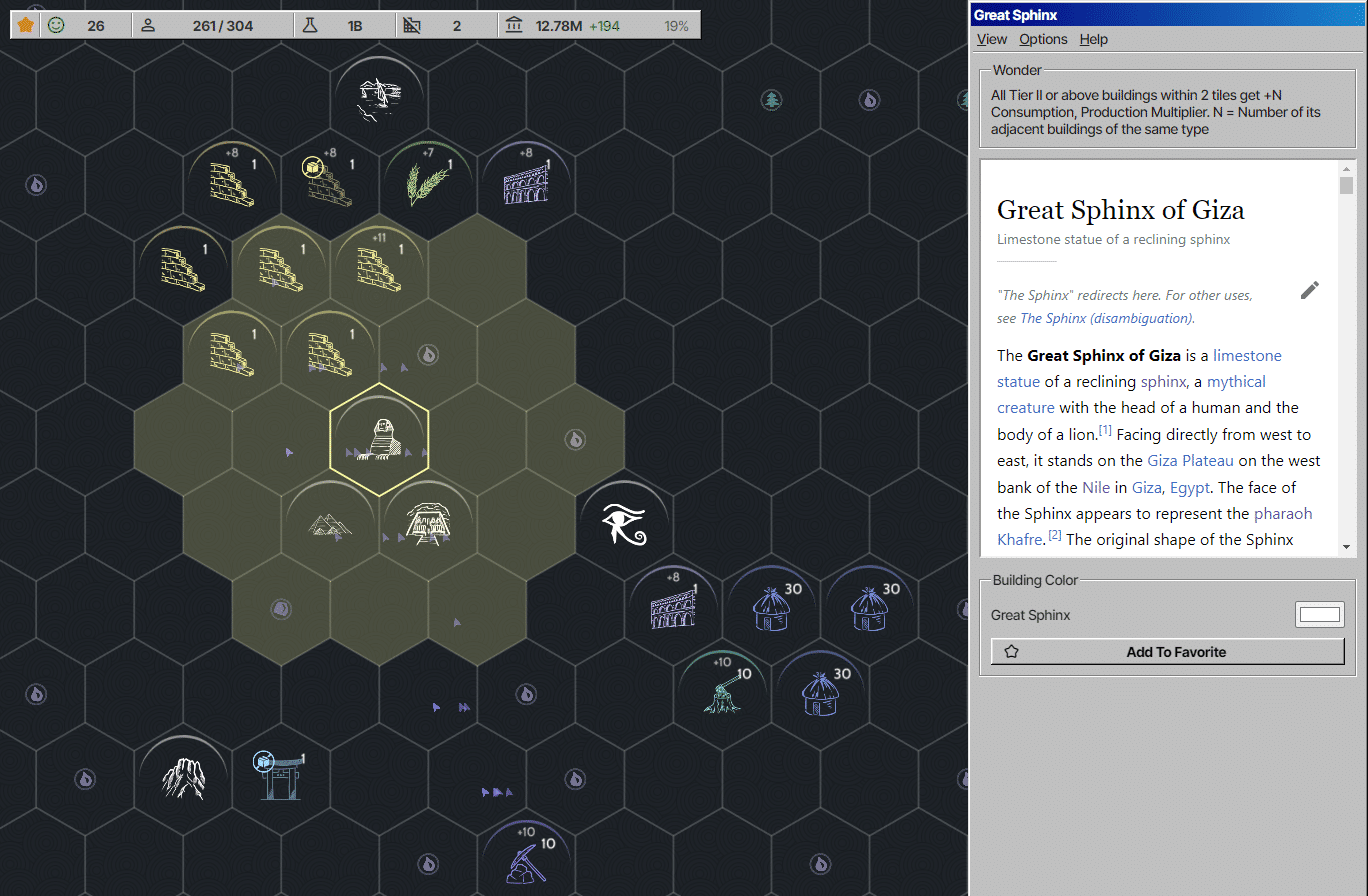The width and height of the screenshot is (1368, 896).
Task: Click the Great Sphinx building color swatch
Action: [1319, 615]
